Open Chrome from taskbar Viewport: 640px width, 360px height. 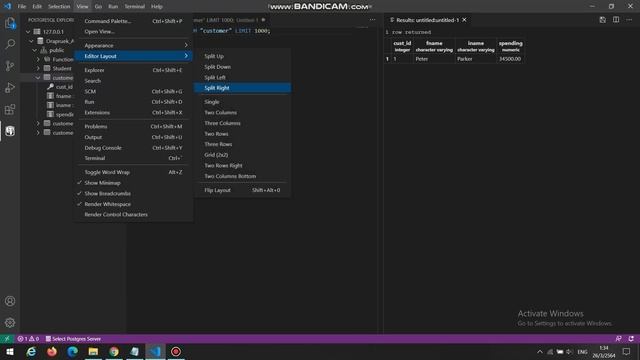coord(114,351)
